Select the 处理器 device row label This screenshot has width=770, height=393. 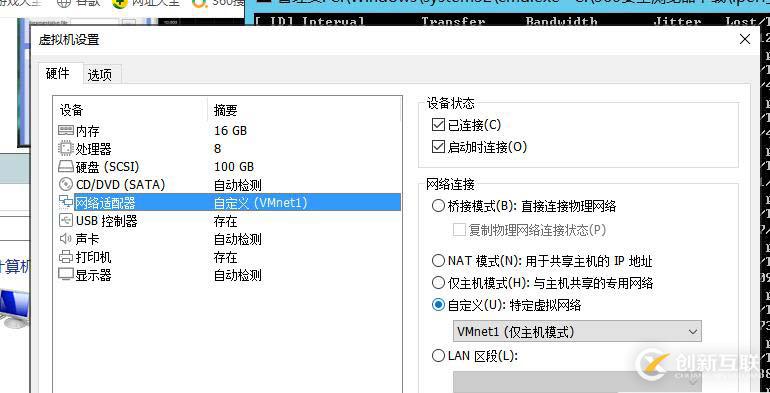93,149
